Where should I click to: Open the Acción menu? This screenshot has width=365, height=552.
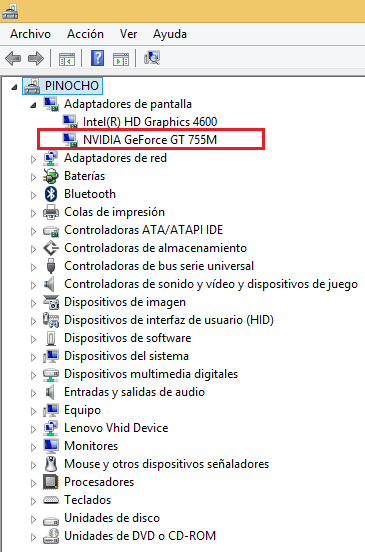tap(86, 34)
